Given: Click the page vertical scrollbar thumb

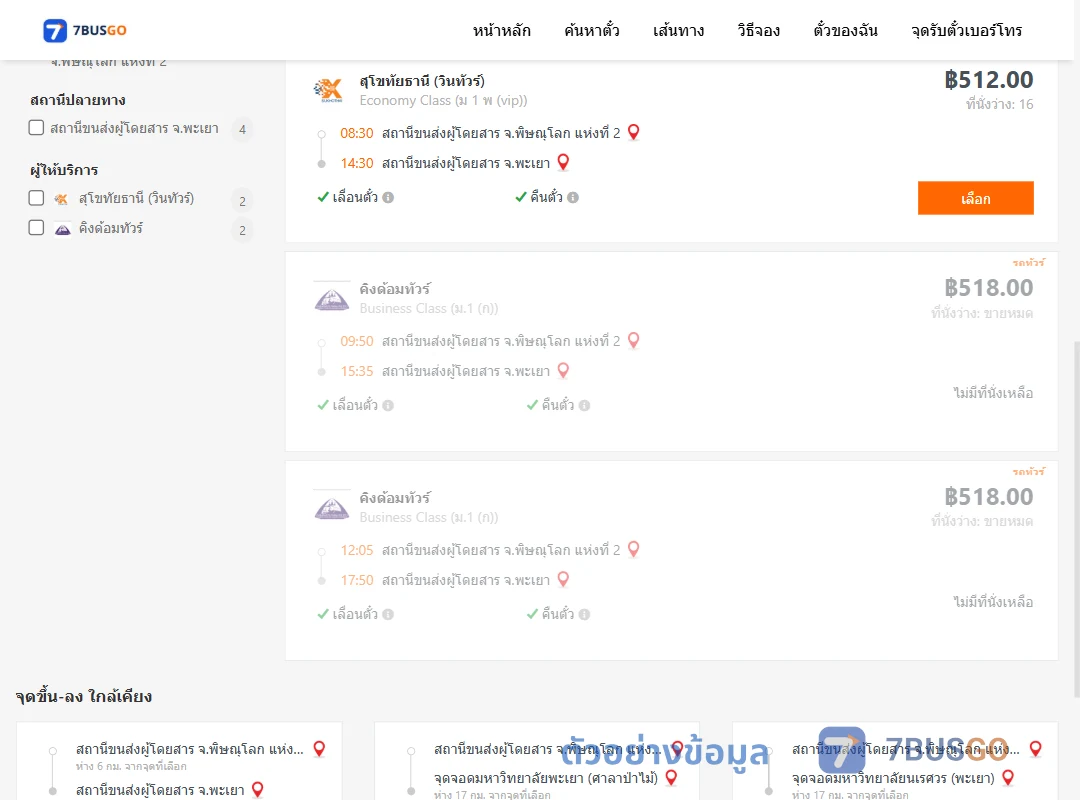Looking at the screenshot, I should tap(1076, 520).
